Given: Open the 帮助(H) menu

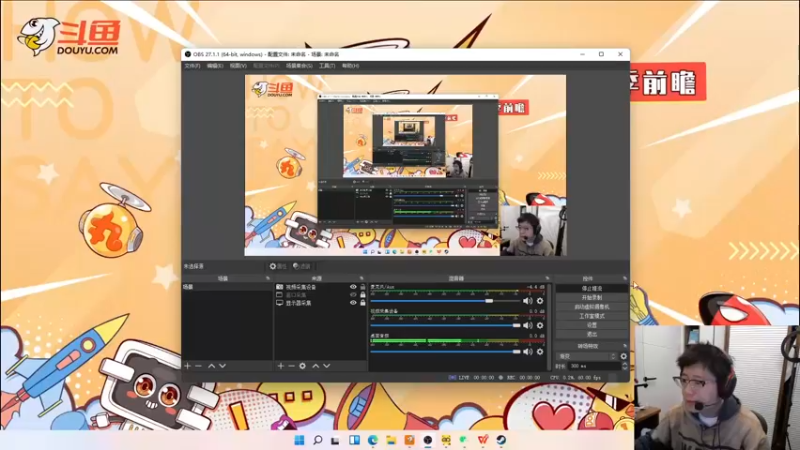Looking at the screenshot, I should (x=351, y=66).
